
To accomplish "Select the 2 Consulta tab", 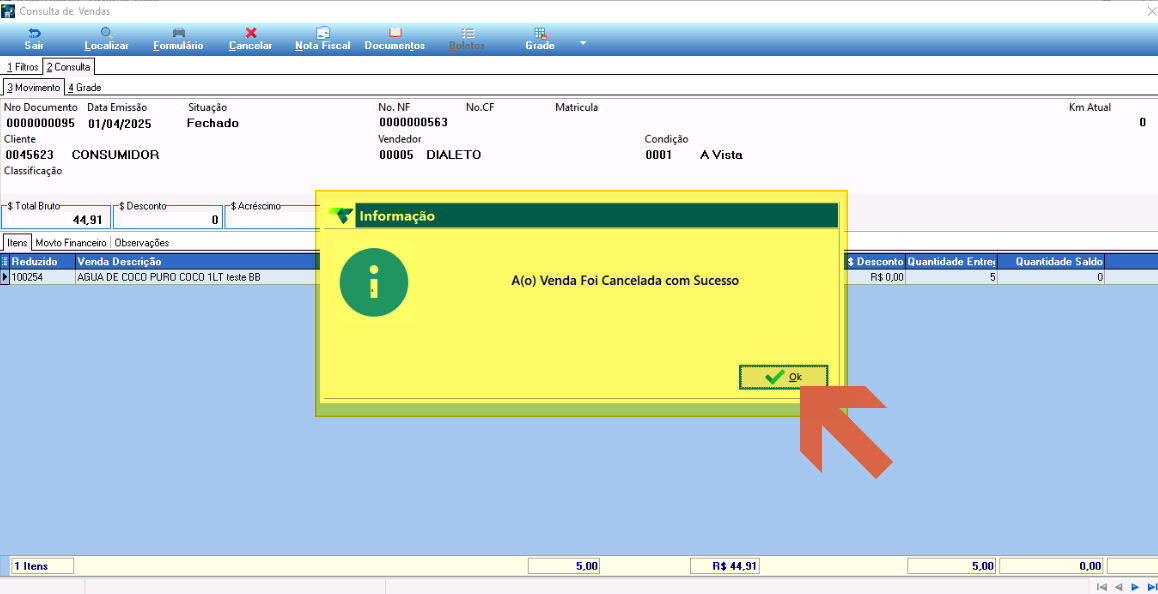I will click(x=68, y=66).
